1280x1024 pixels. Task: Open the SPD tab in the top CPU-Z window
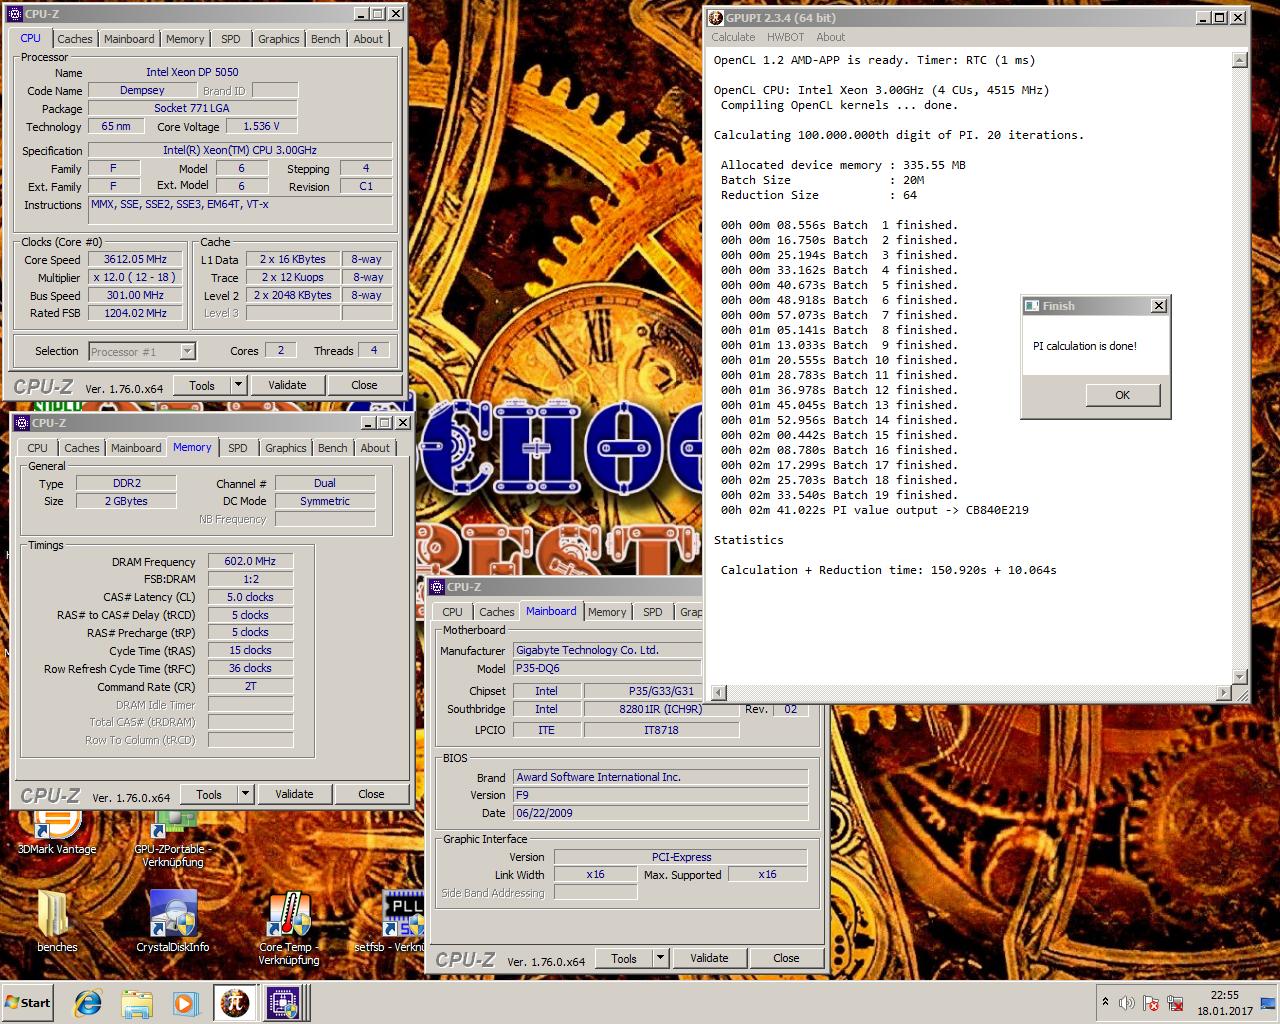click(231, 39)
